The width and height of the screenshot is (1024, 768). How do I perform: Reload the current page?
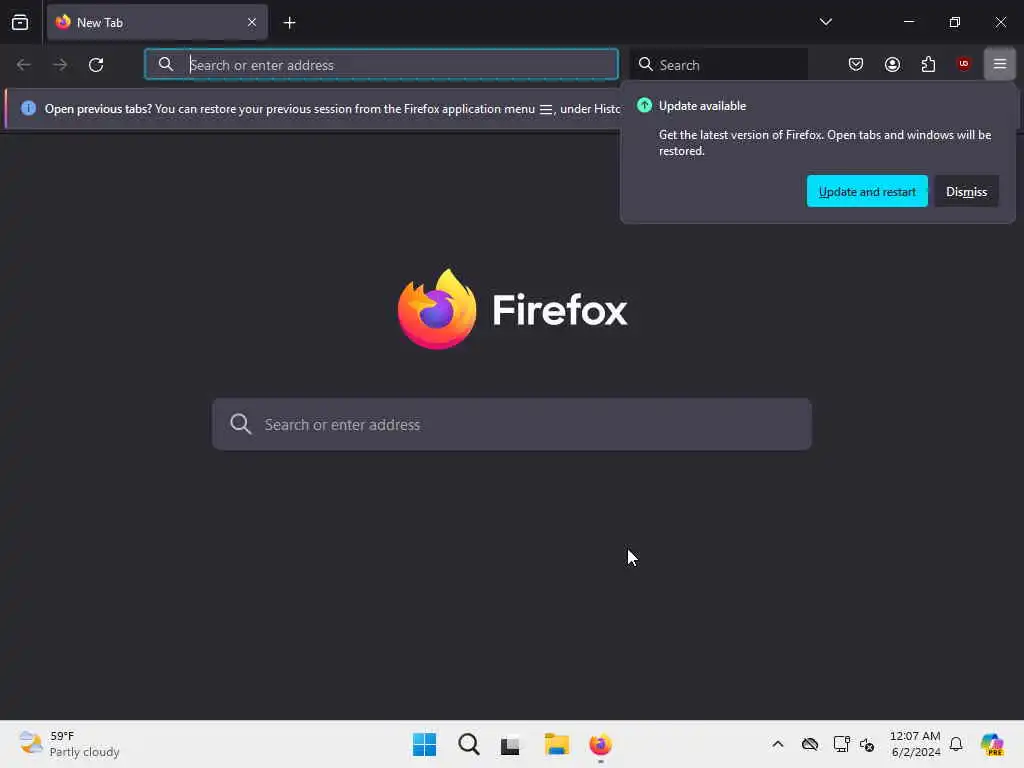[96, 65]
